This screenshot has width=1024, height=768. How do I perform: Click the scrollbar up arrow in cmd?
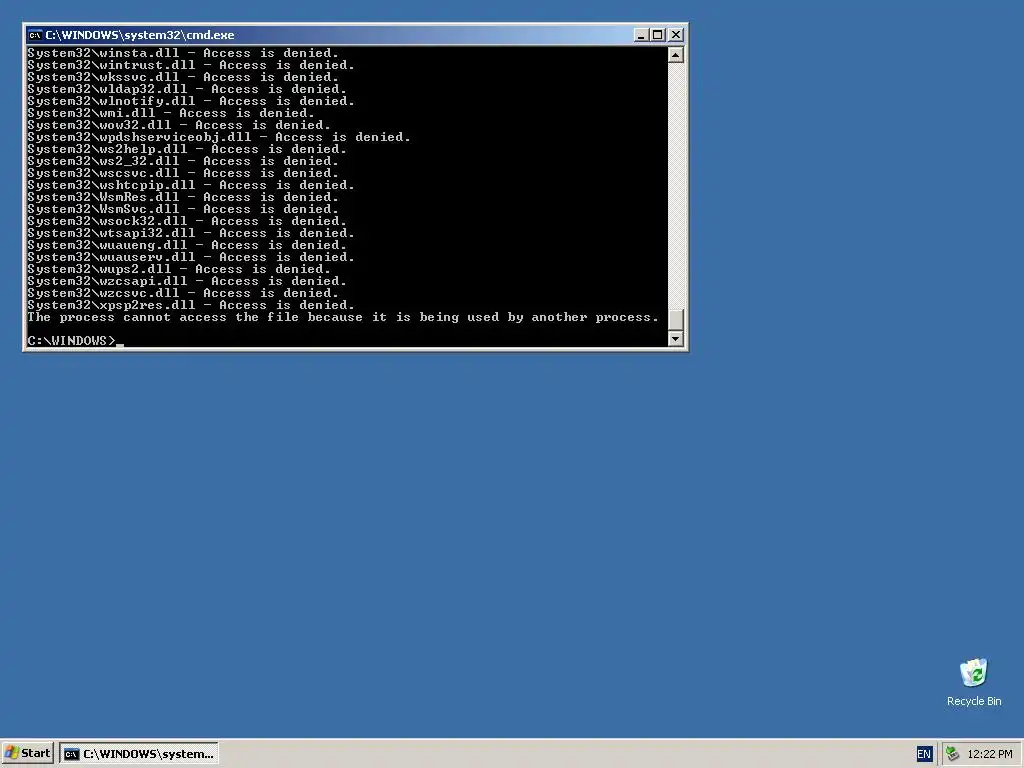click(x=676, y=55)
